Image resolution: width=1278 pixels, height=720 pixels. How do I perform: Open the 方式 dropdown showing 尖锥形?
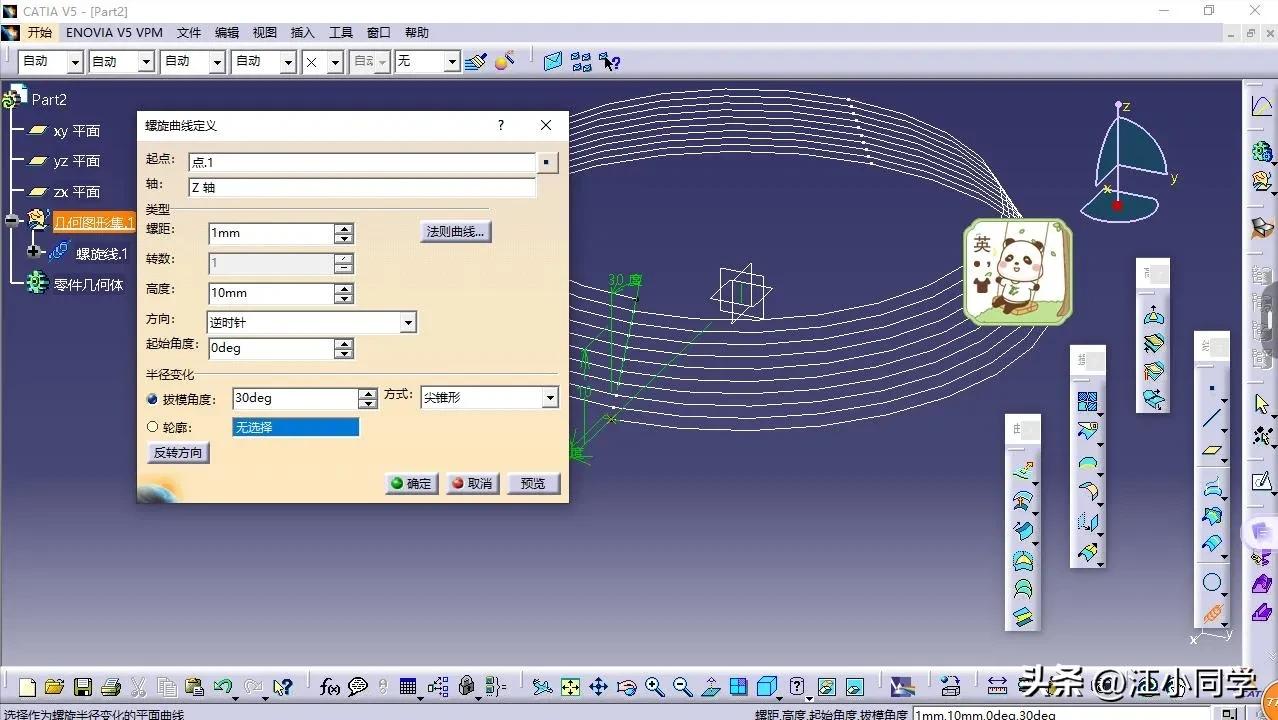click(549, 398)
